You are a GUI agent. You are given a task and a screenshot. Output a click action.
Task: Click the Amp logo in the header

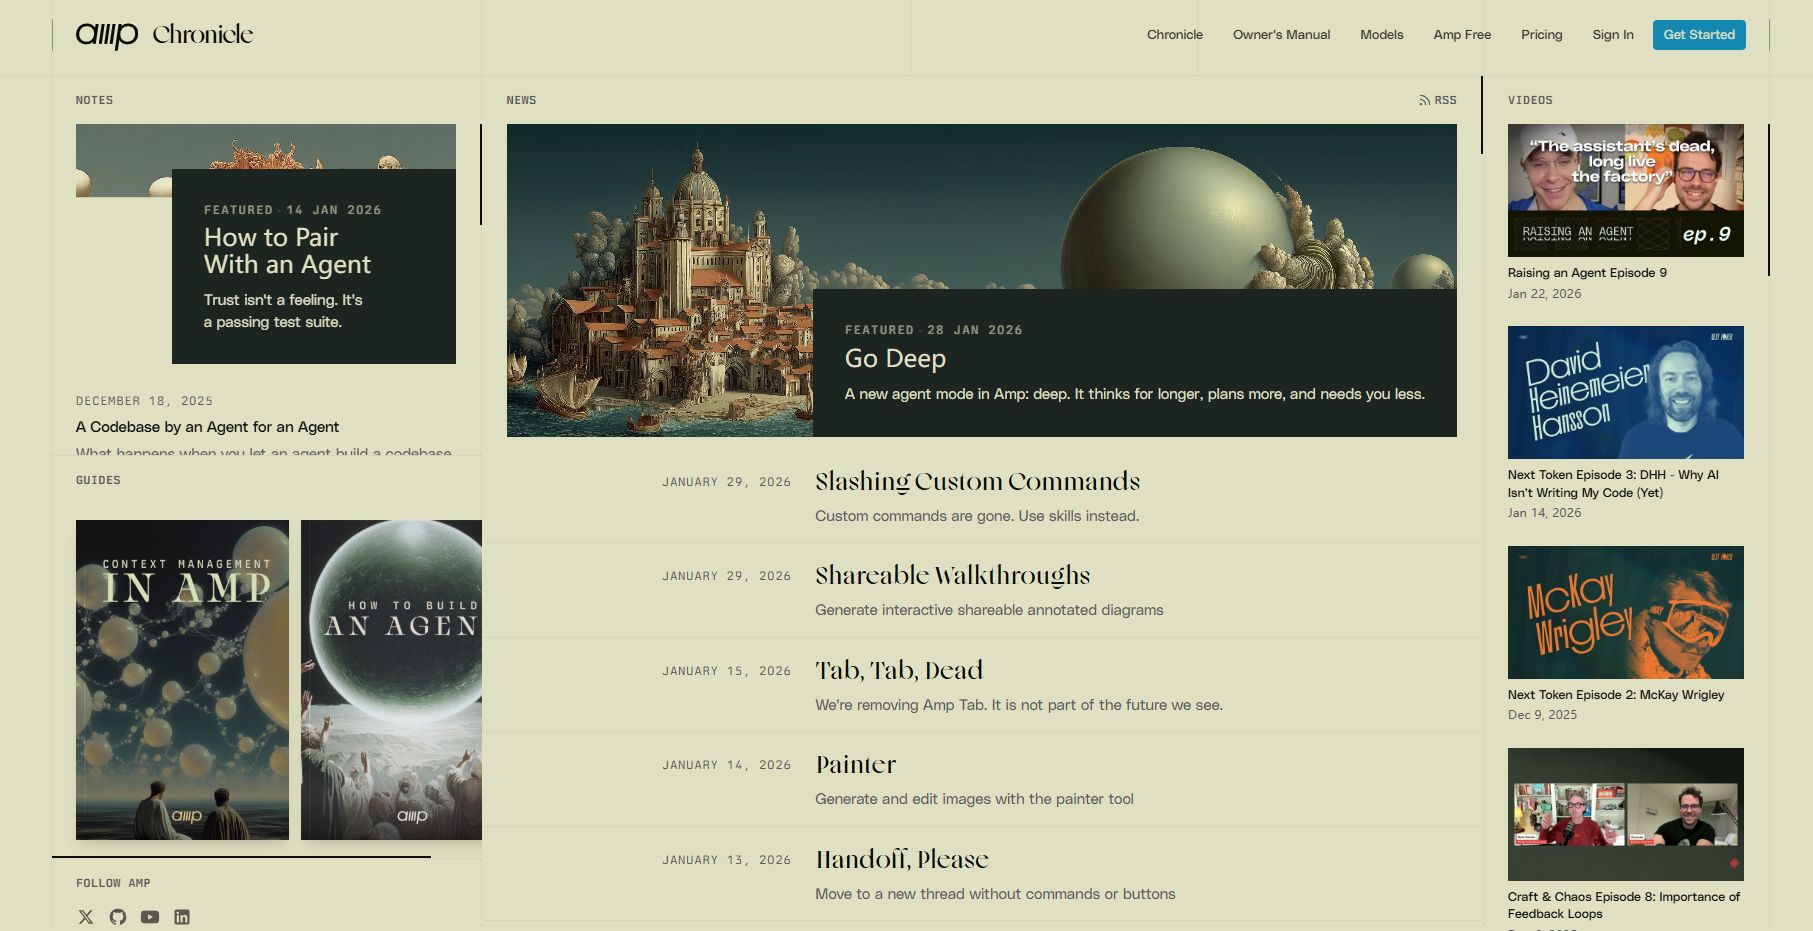tap(107, 35)
